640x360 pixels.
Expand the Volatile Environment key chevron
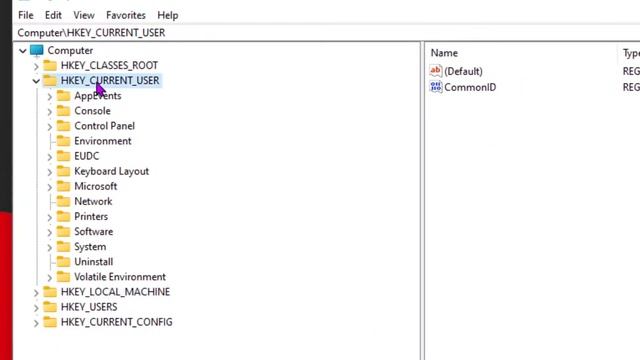50,278
